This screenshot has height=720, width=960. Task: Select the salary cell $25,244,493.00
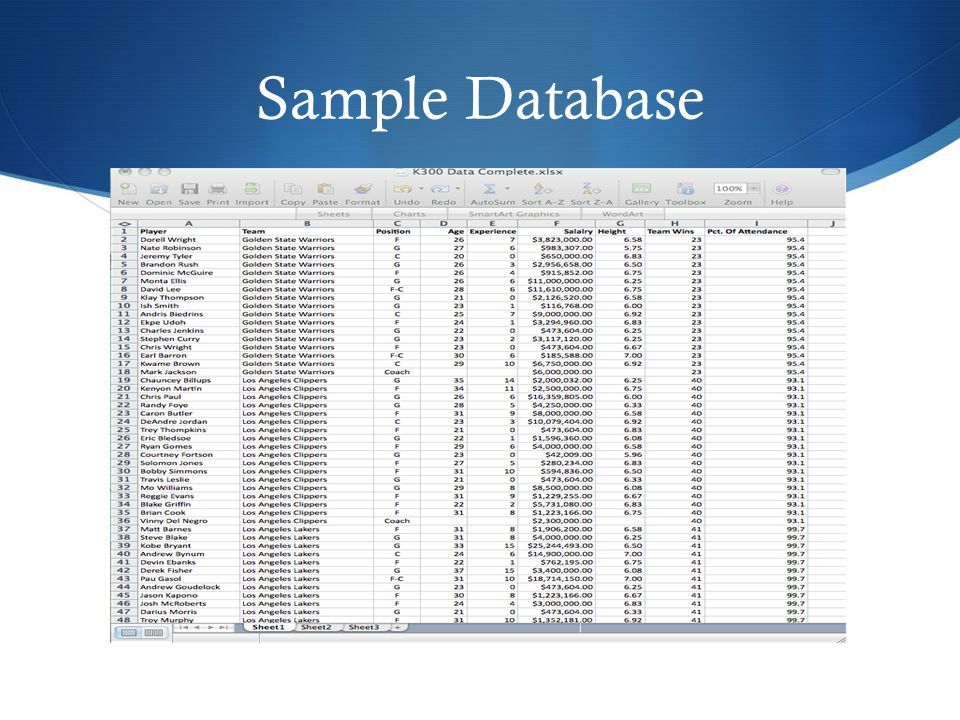[557, 546]
